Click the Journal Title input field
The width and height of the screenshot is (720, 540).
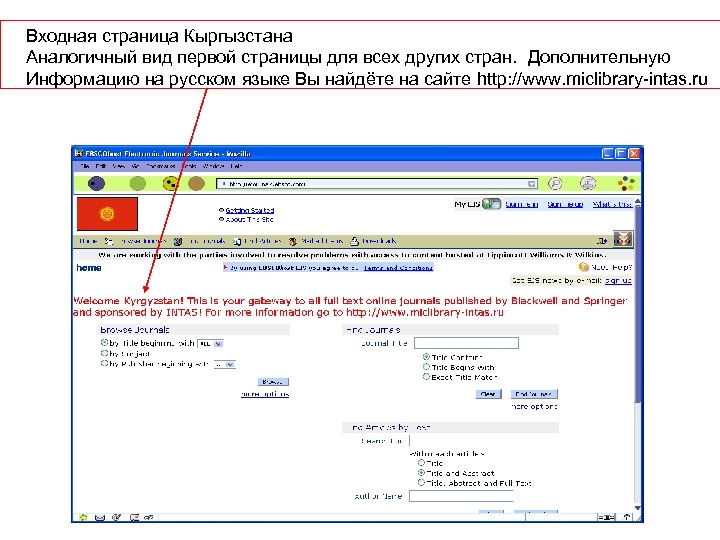[x=467, y=343]
